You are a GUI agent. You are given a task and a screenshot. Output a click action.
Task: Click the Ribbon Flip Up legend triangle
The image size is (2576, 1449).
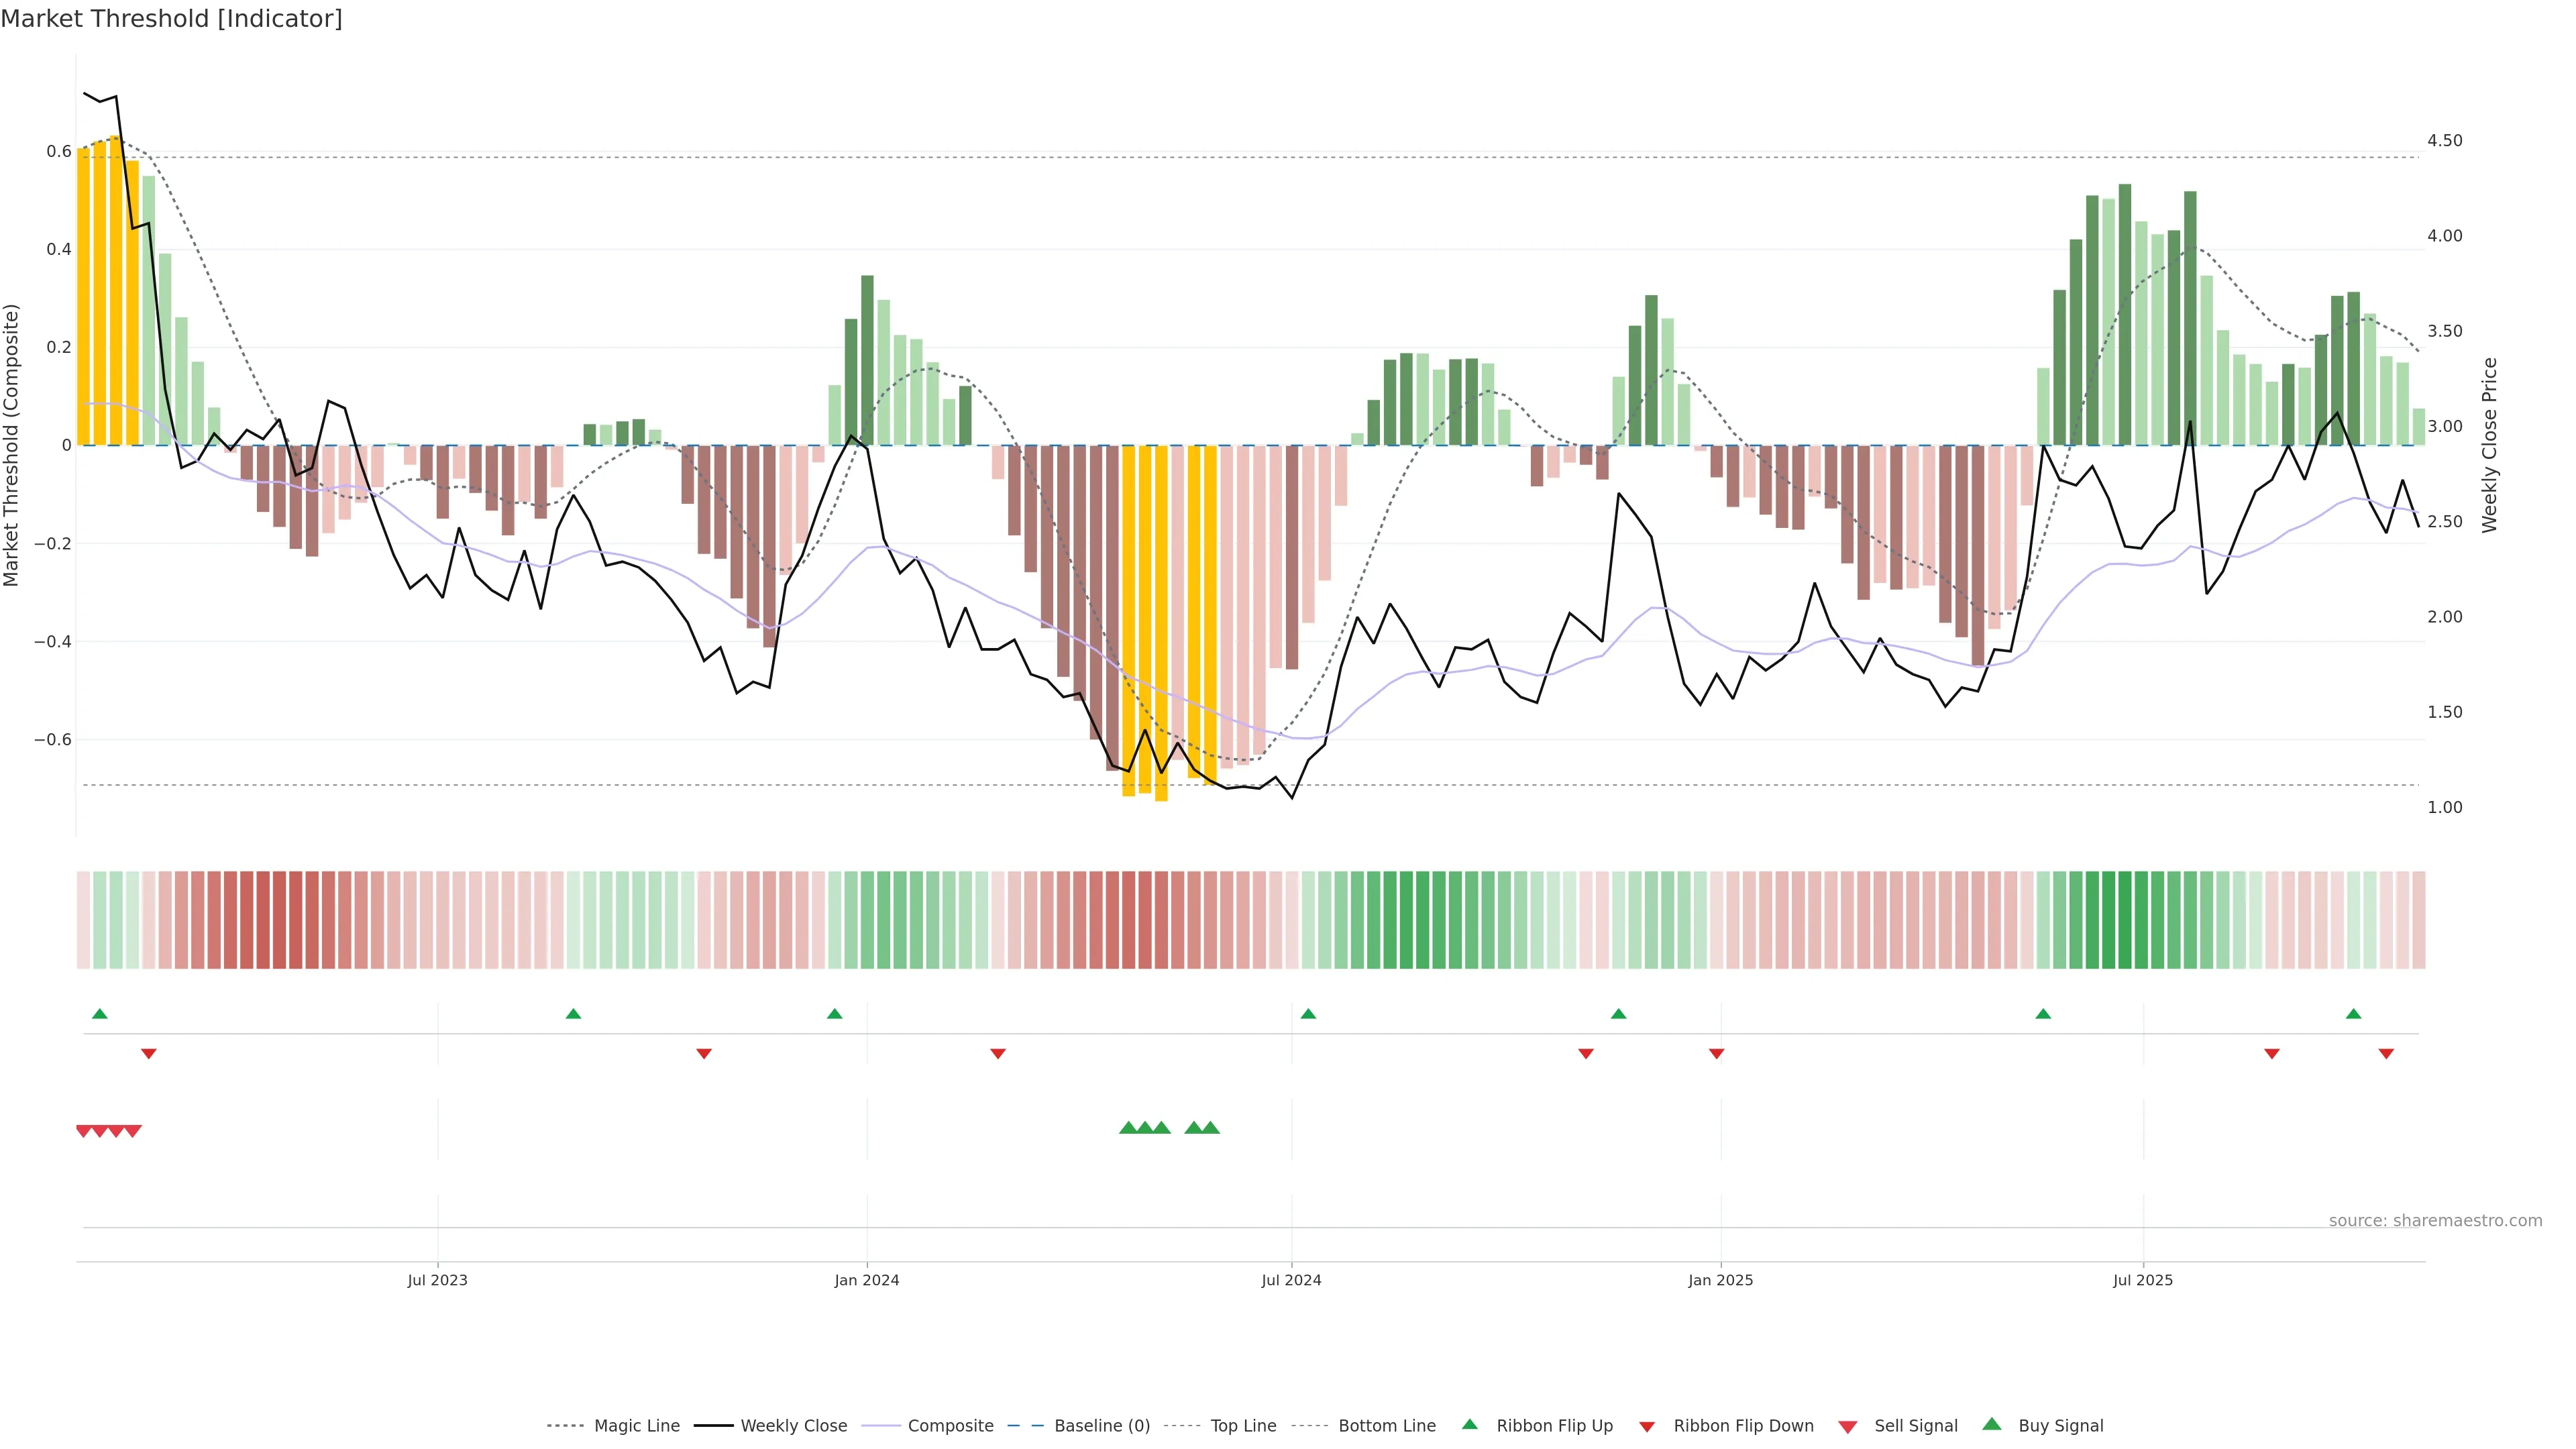tap(1470, 1424)
